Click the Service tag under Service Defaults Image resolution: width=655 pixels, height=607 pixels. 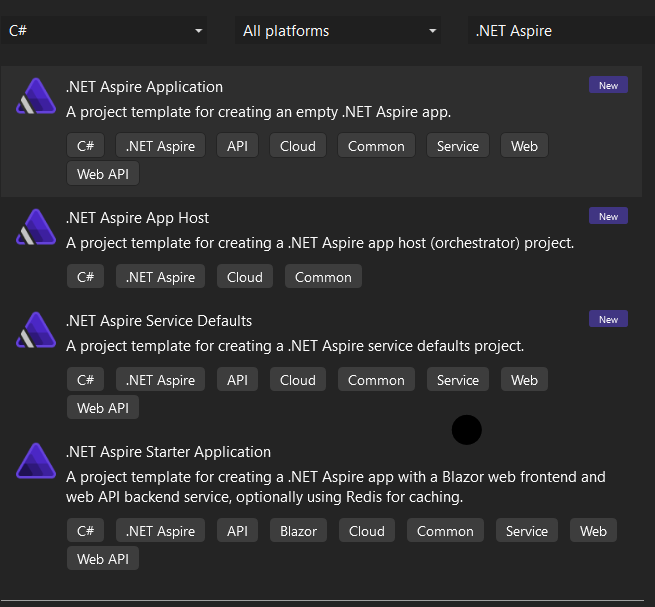tap(458, 380)
